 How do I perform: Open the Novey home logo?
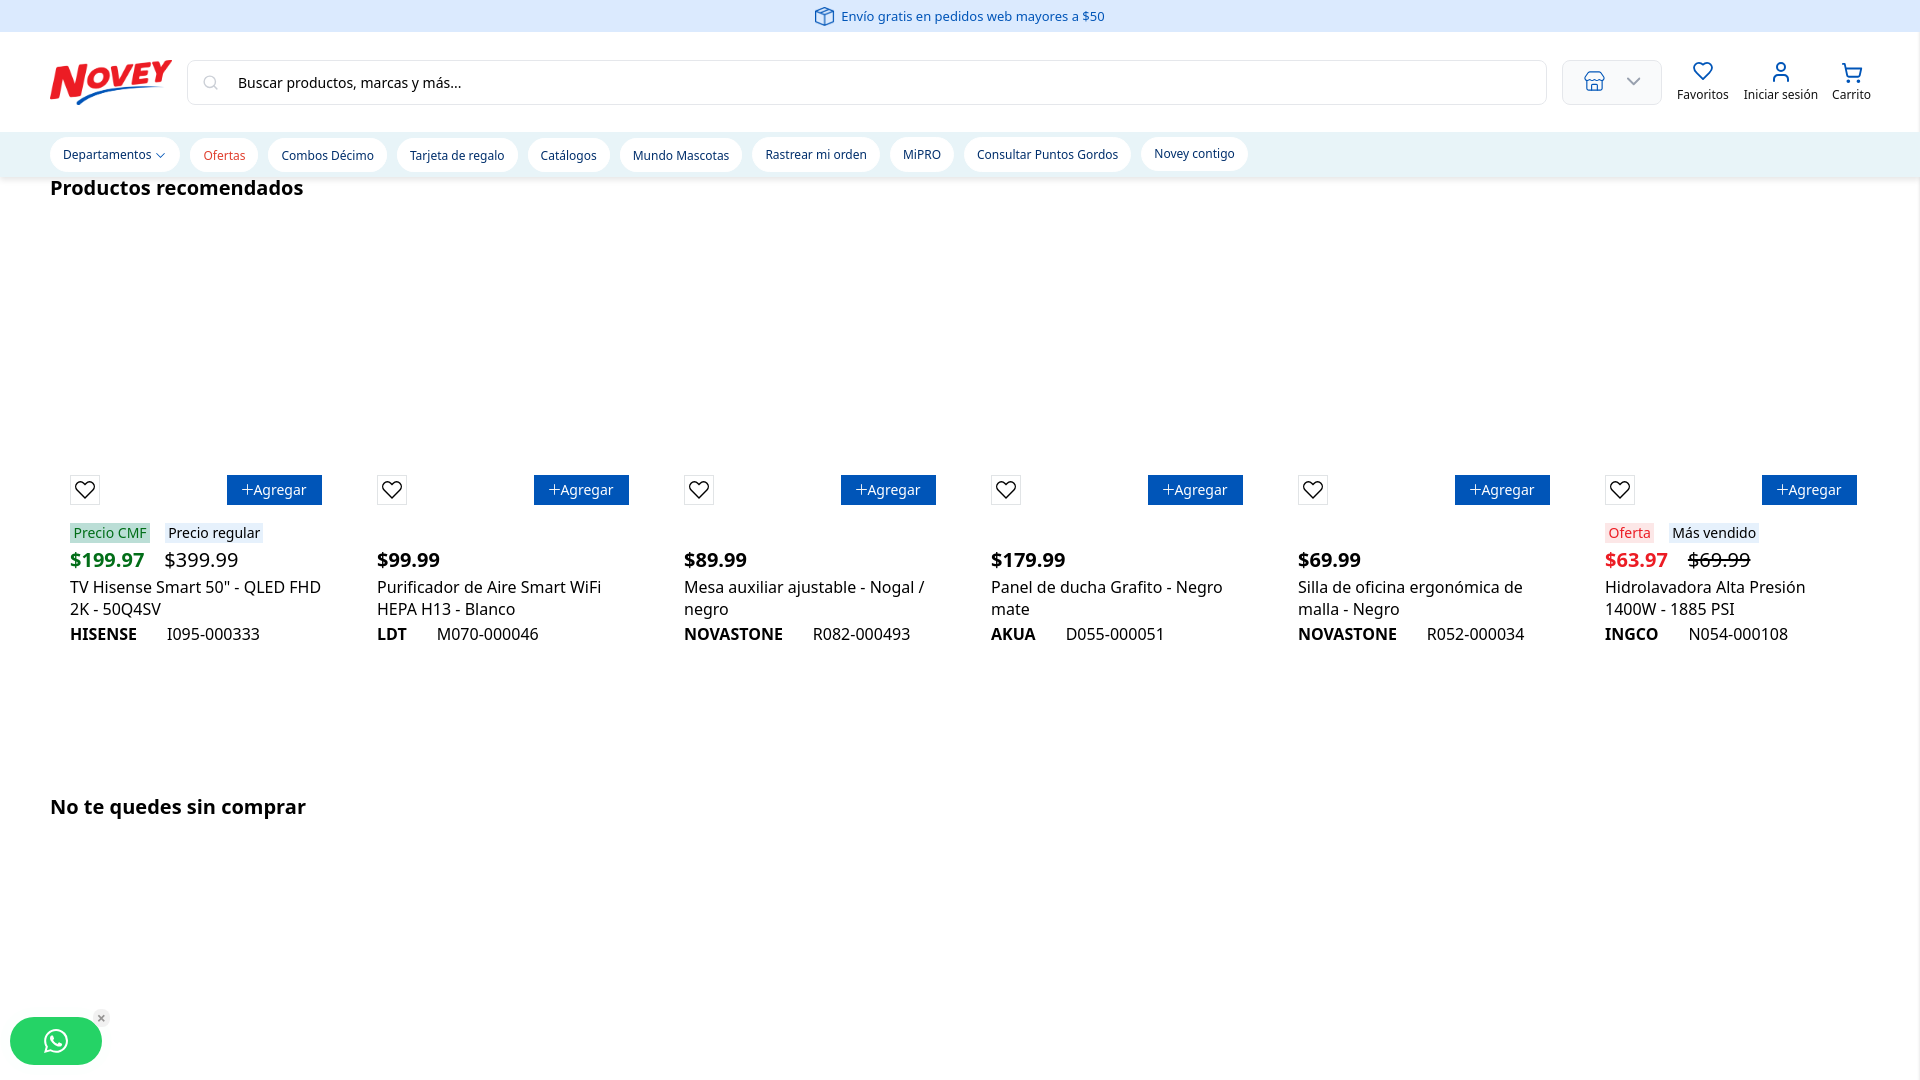tap(111, 82)
